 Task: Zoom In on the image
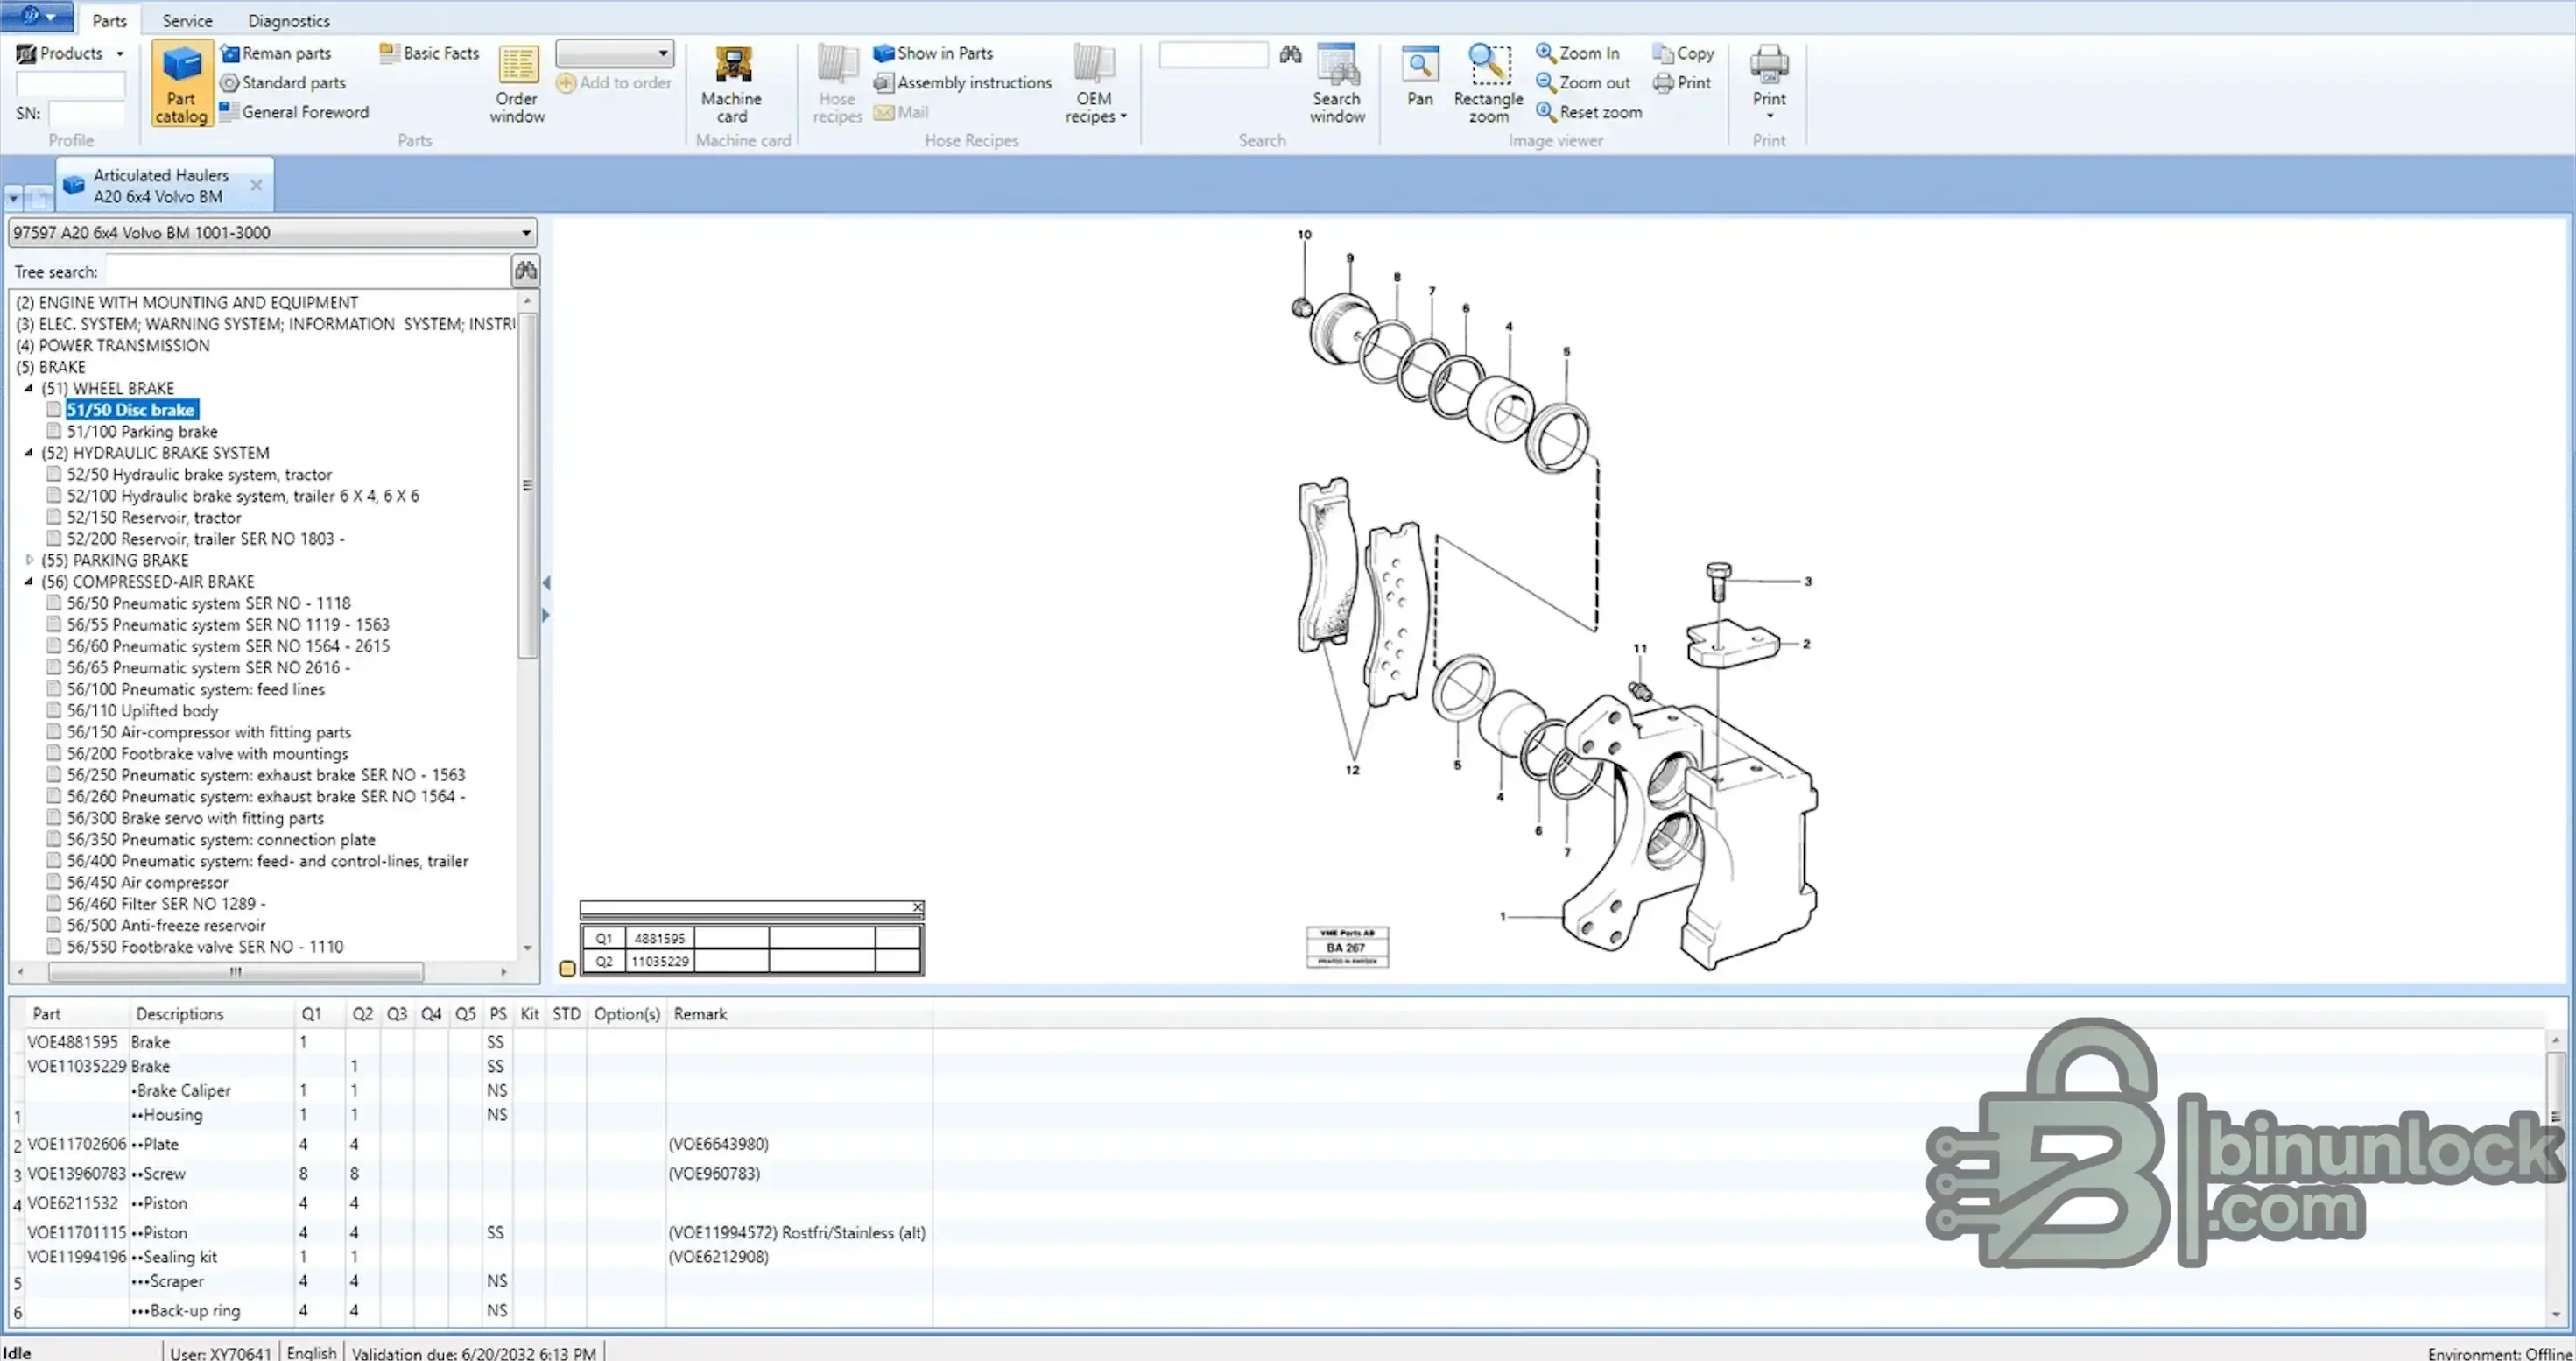1578,53
